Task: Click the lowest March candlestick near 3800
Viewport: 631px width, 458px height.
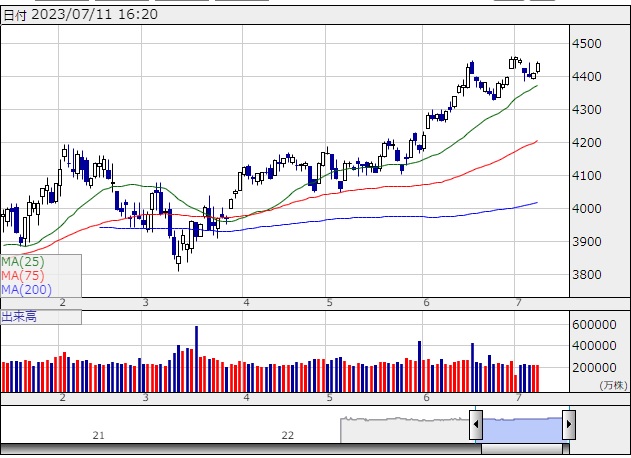Action: coord(178,257)
